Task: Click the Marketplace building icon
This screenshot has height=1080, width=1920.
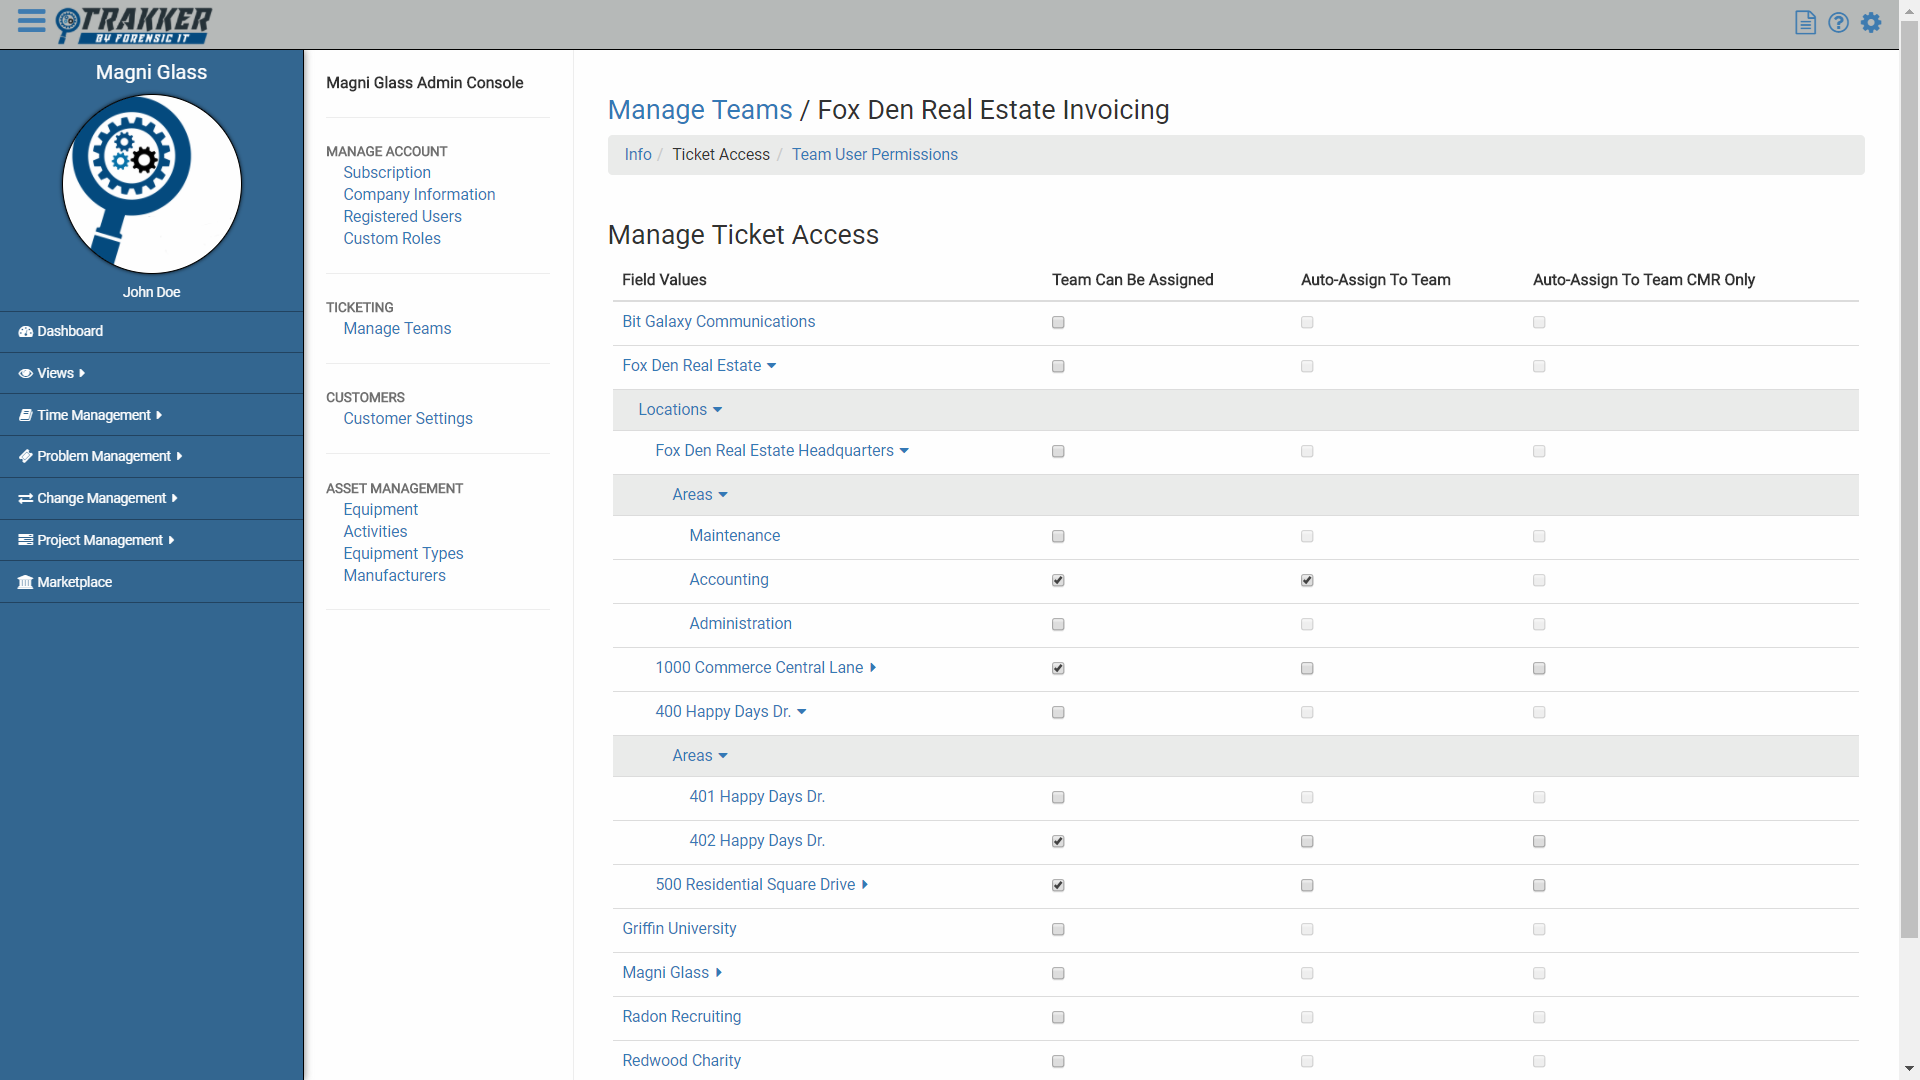Action: [26, 582]
